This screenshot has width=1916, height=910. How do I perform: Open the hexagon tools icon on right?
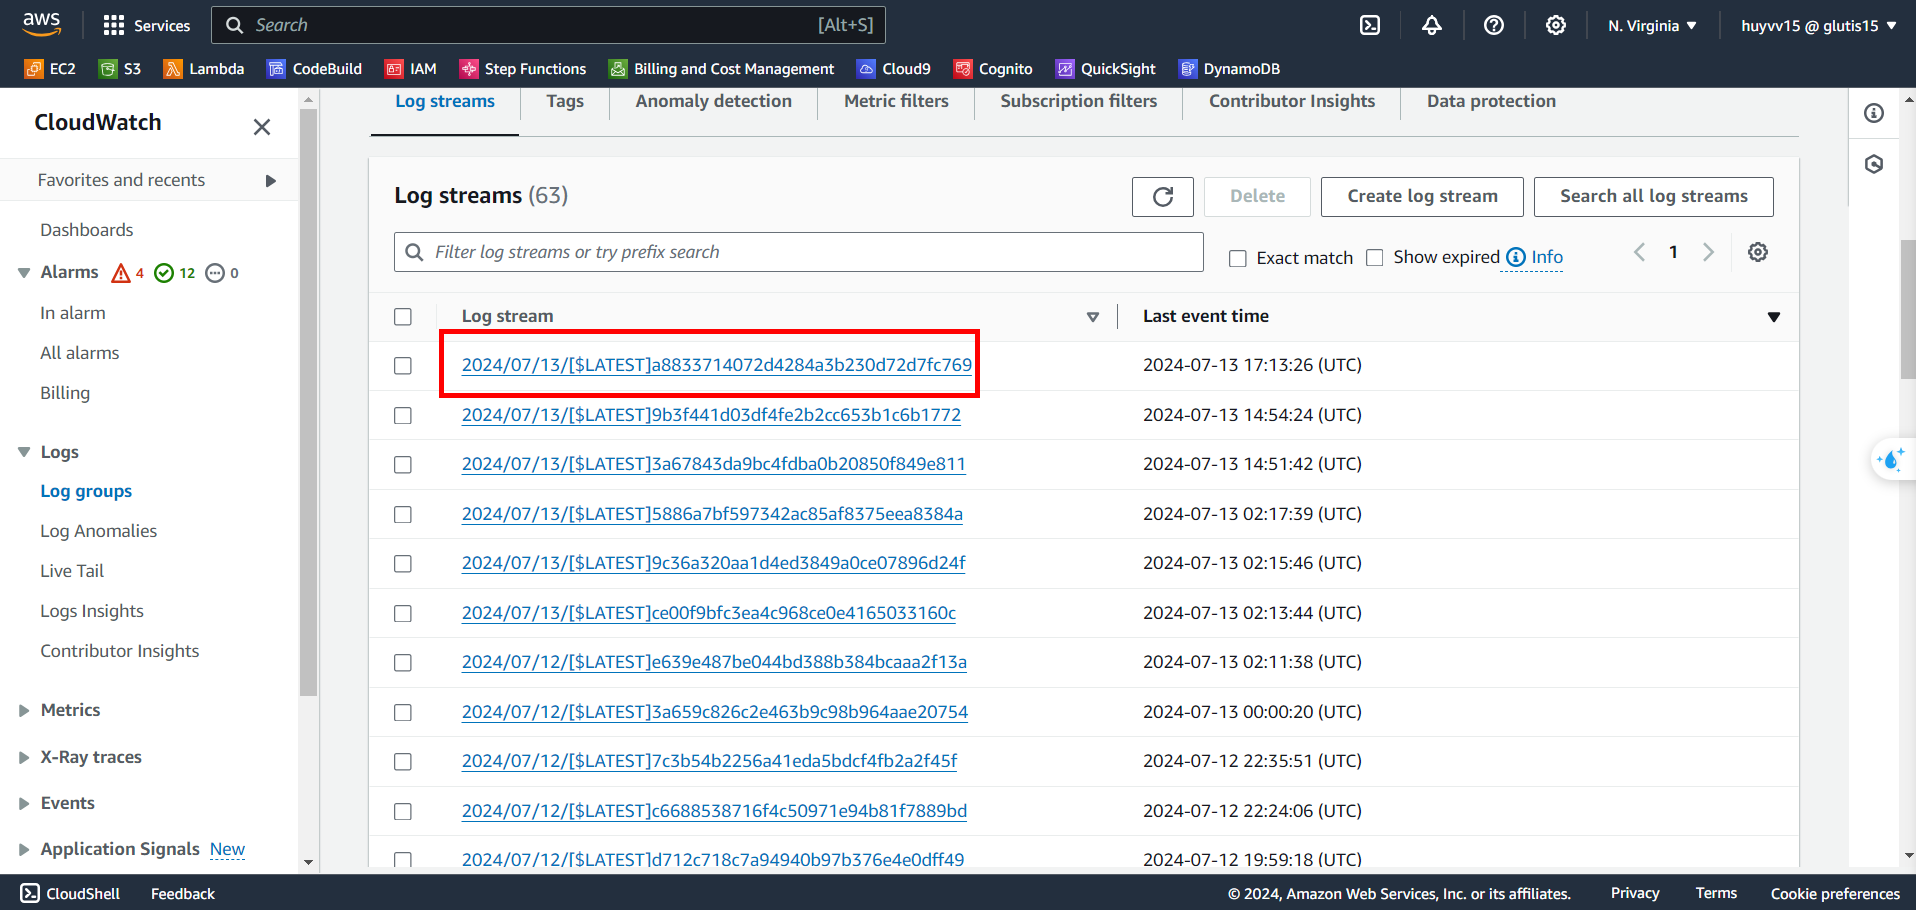point(1874,164)
